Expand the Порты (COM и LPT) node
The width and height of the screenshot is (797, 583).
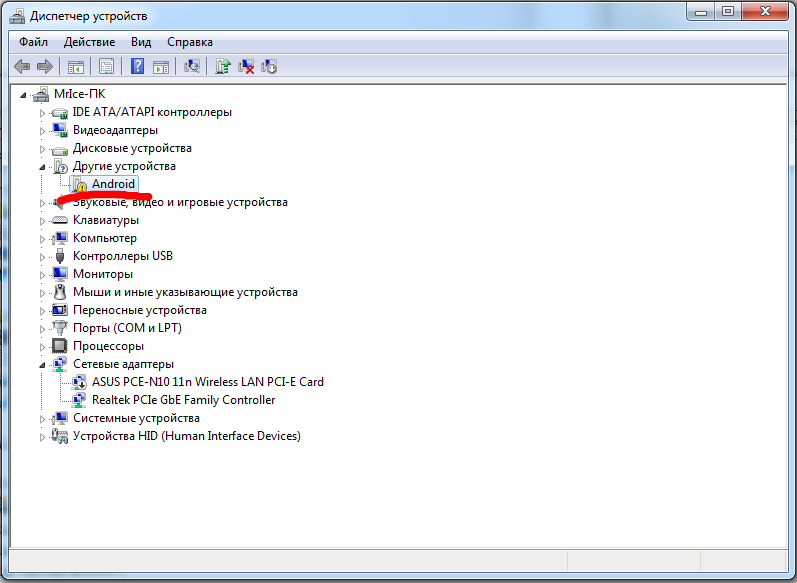click(x=42, y=329)
